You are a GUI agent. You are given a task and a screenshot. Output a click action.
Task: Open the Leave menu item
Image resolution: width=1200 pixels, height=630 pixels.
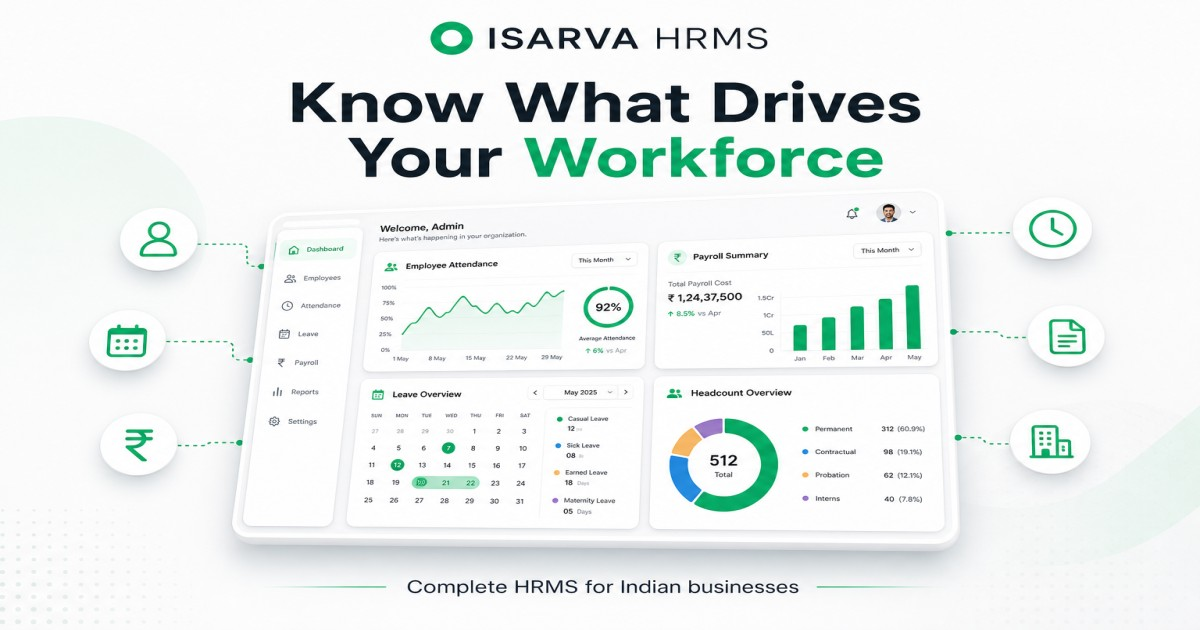[x=298, y=334]
